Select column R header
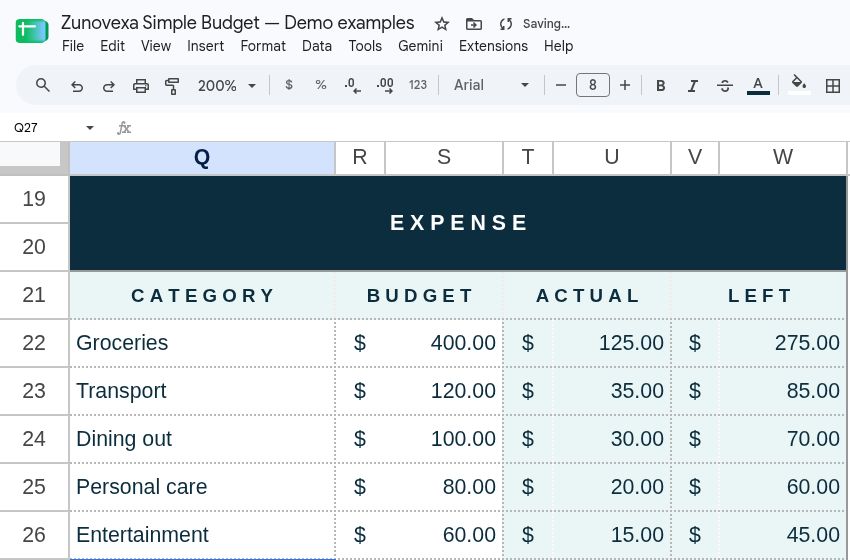The height and width of the screenshot is (560, 850). [360, 158]
